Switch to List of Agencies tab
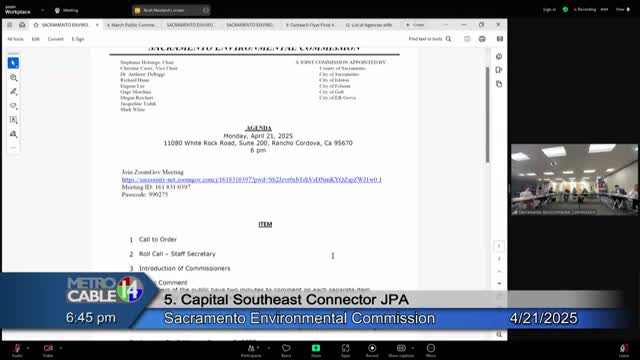Screen dimensions: 640x360 click(x=369, y=25)
